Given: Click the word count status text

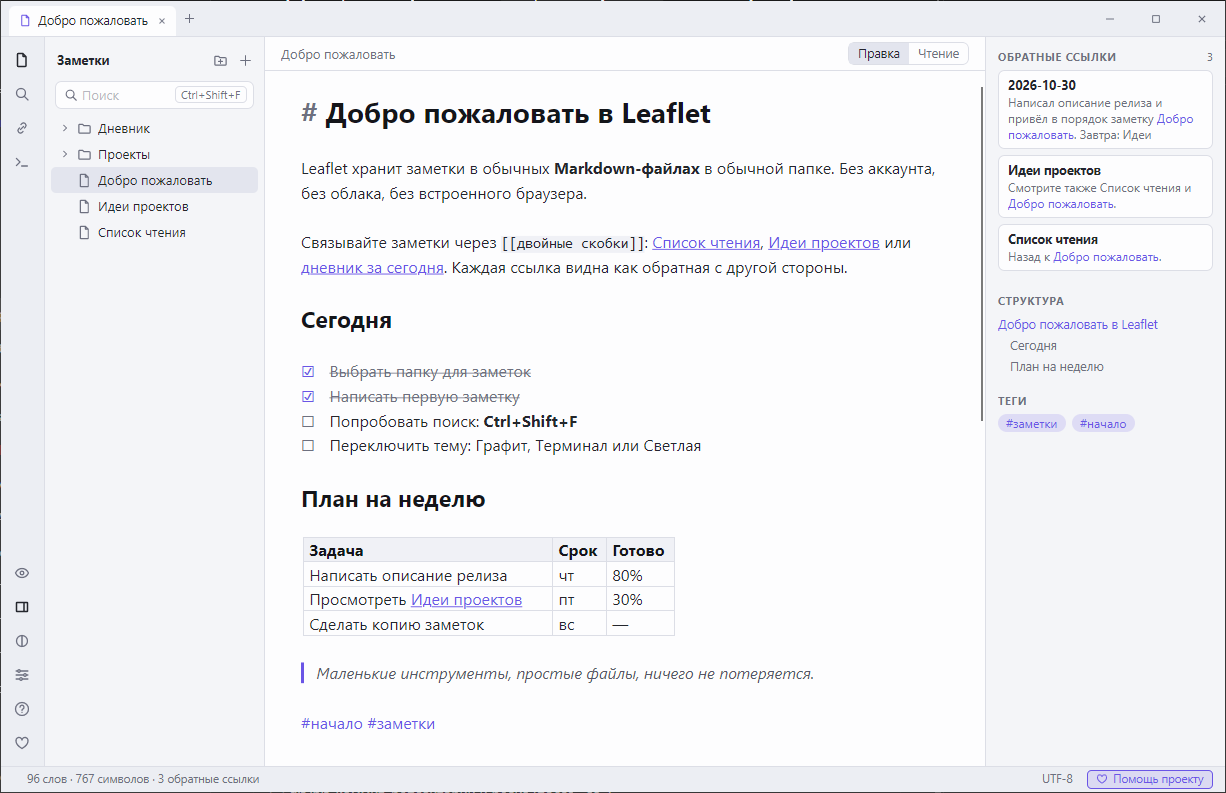Looking at the screenshot, I should coord(47,779).
